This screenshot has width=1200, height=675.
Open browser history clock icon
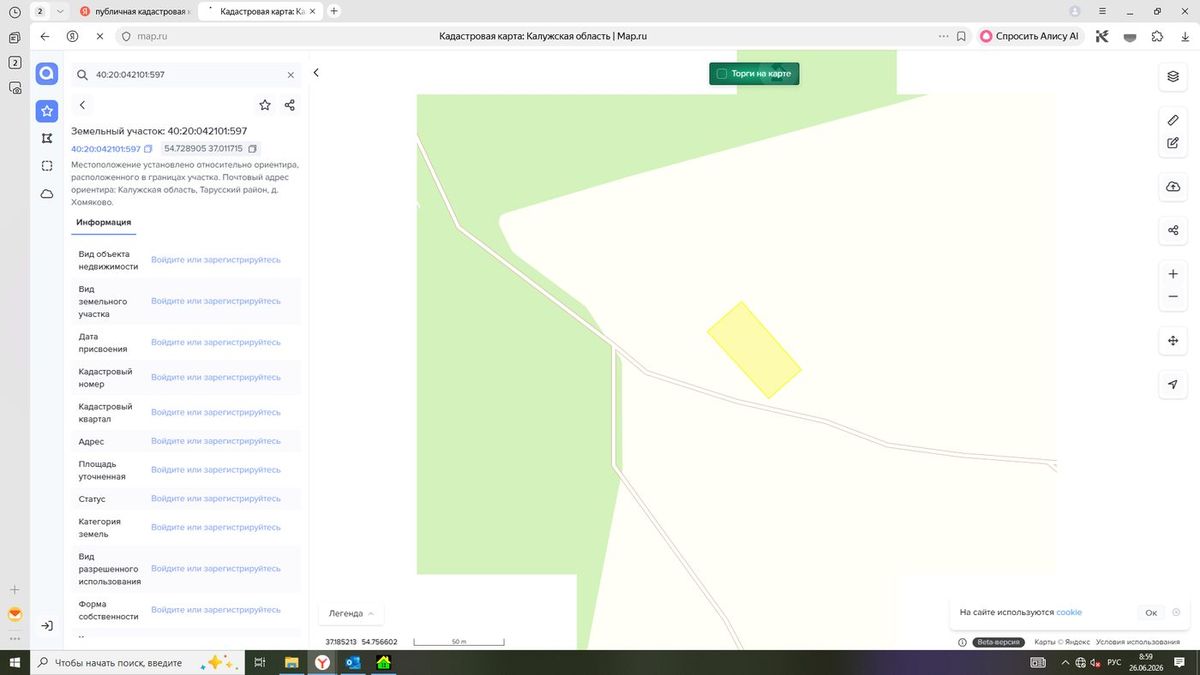15,12
